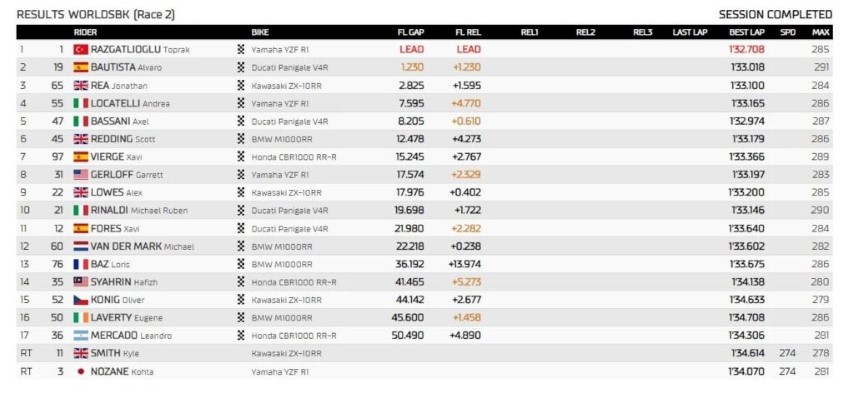Select the BEST LAP column header
This screenshot has height=394, width=854.
747,32
